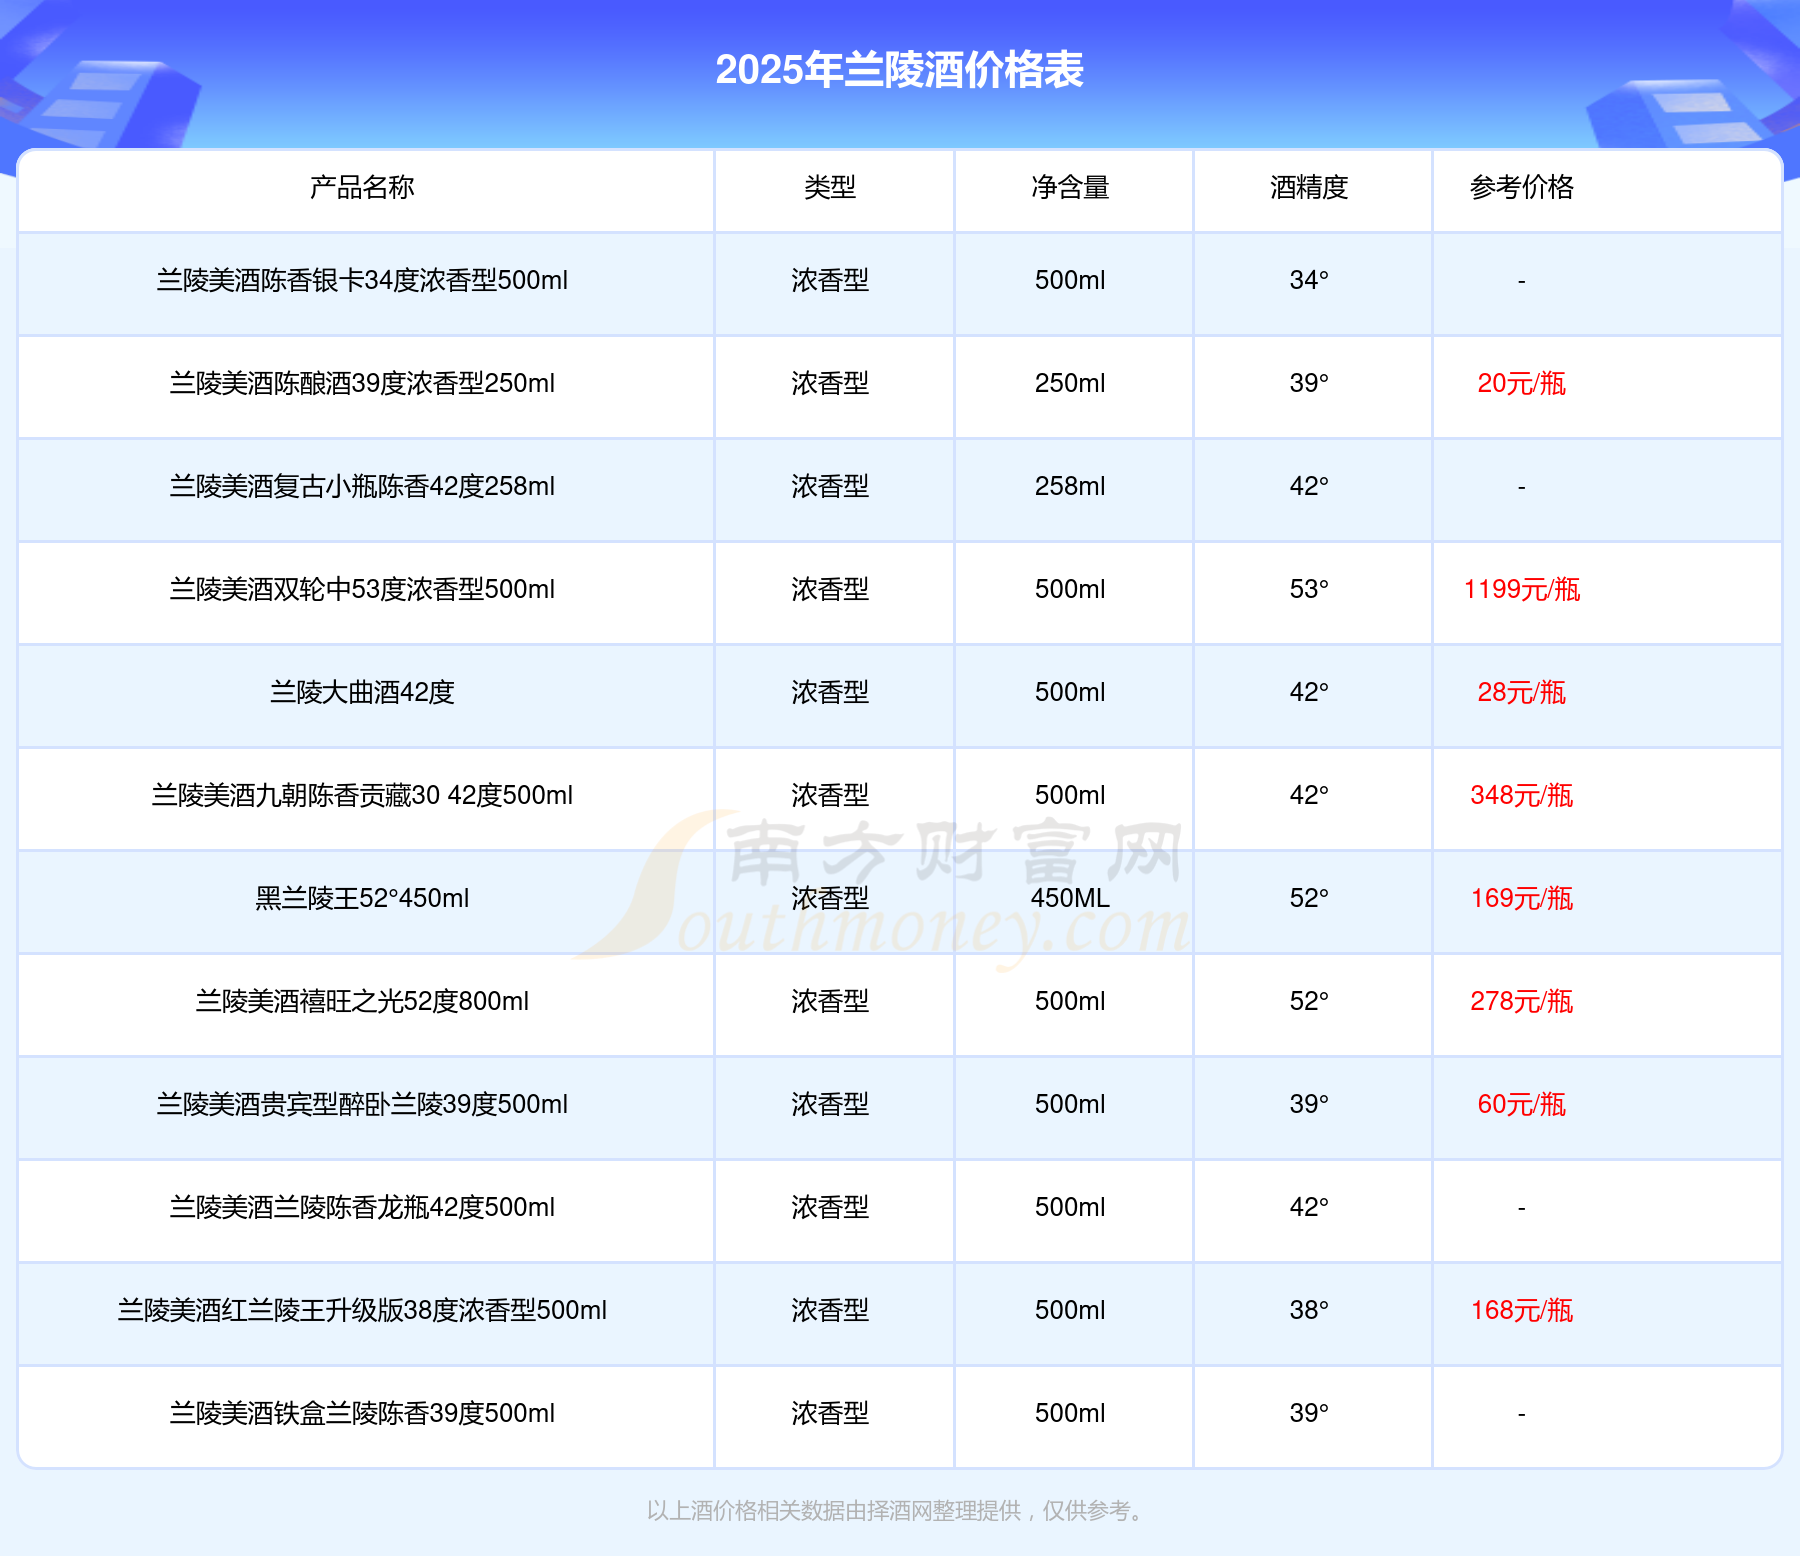Image resolution: width=1800 pixels, height=1560 pixels.
Task: Click the 1199元/瓶 price
Action: pos(1522,589)
